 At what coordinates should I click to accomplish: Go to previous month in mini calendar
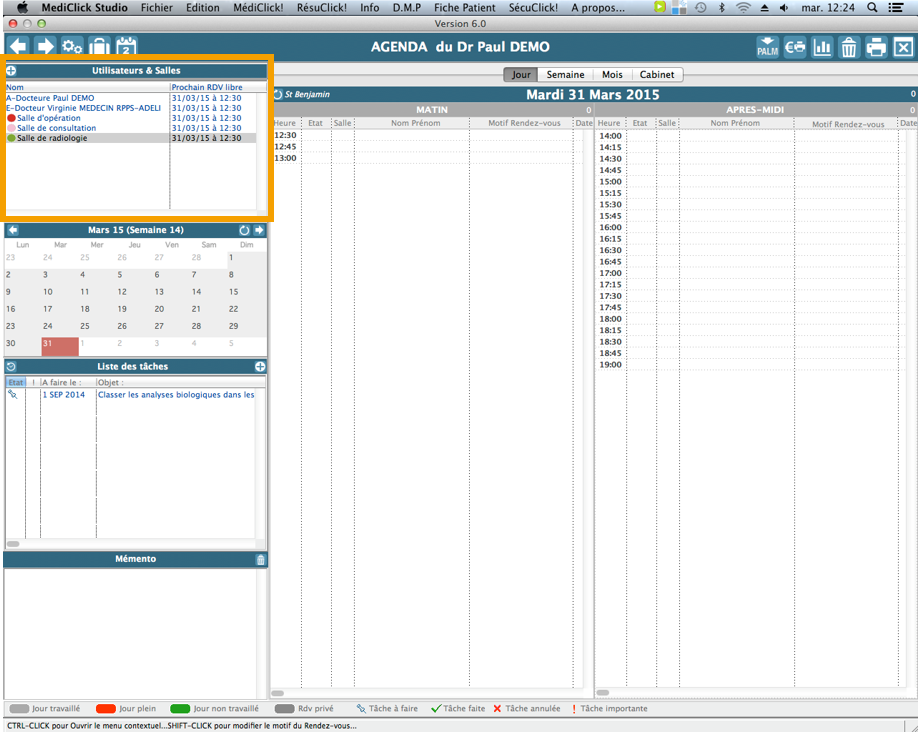pos(13,230)
